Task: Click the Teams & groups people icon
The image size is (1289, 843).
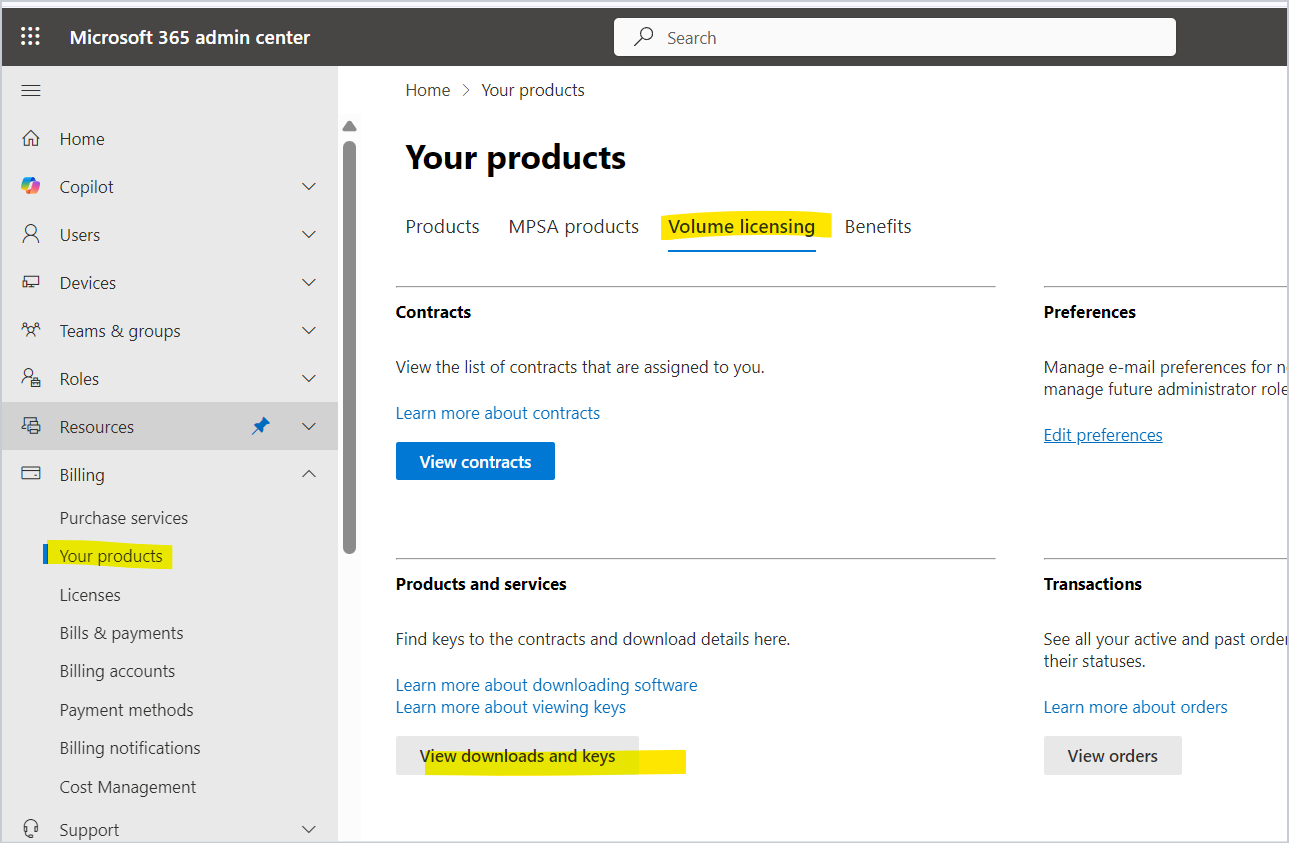Action: [x=31, y=331]
